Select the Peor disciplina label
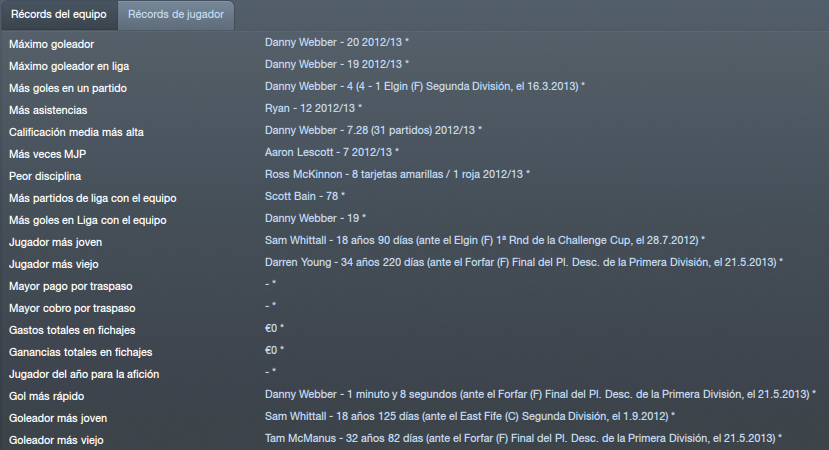Screen dimensions: 829x450 pos(45,177)
